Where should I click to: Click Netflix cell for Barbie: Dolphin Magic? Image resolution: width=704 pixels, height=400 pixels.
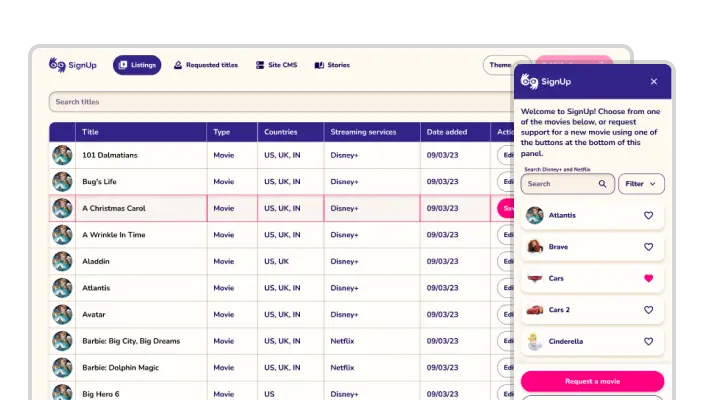coord(372,368)
